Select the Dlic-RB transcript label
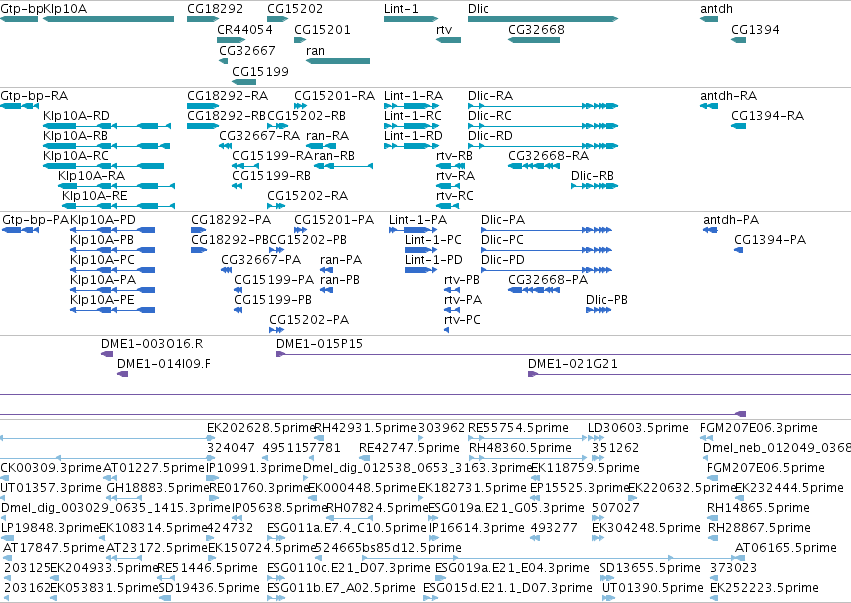 [592, 175]
